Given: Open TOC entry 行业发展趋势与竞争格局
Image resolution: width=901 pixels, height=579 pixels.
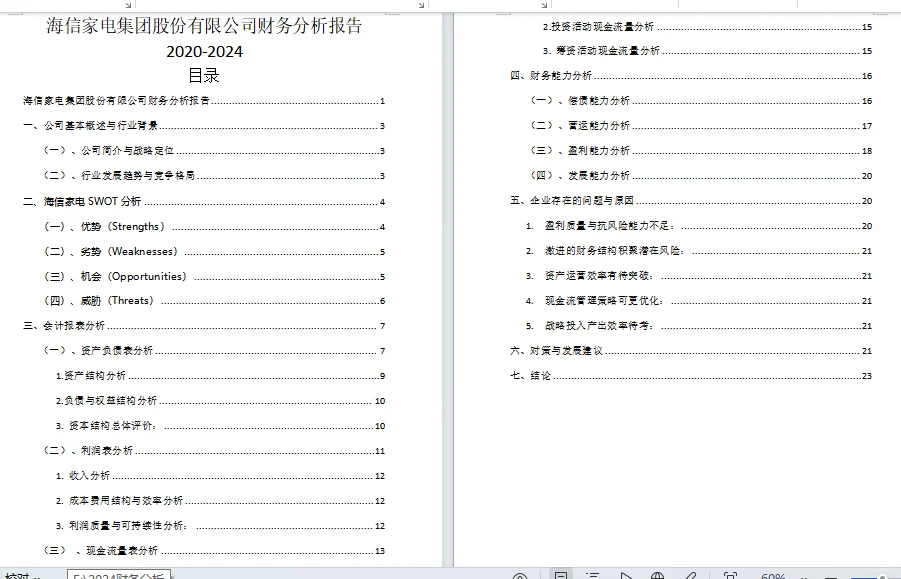Looking at the screenshot, I should coord(214,175).
